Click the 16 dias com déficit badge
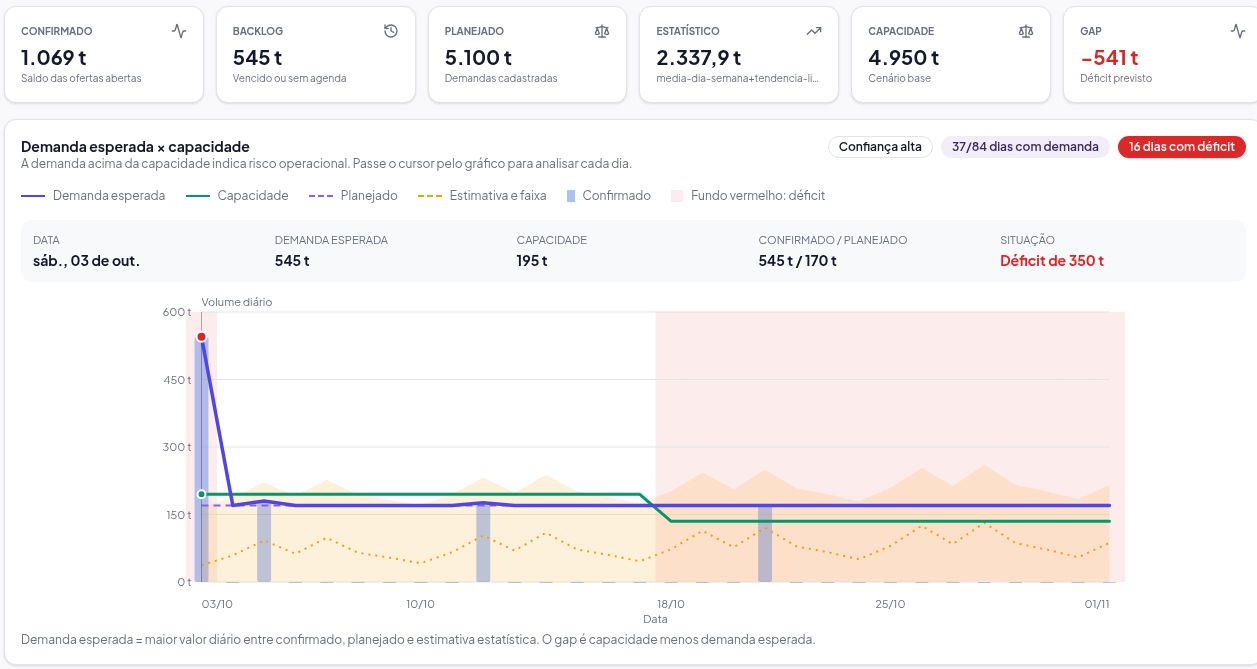 click(1182, 147)
